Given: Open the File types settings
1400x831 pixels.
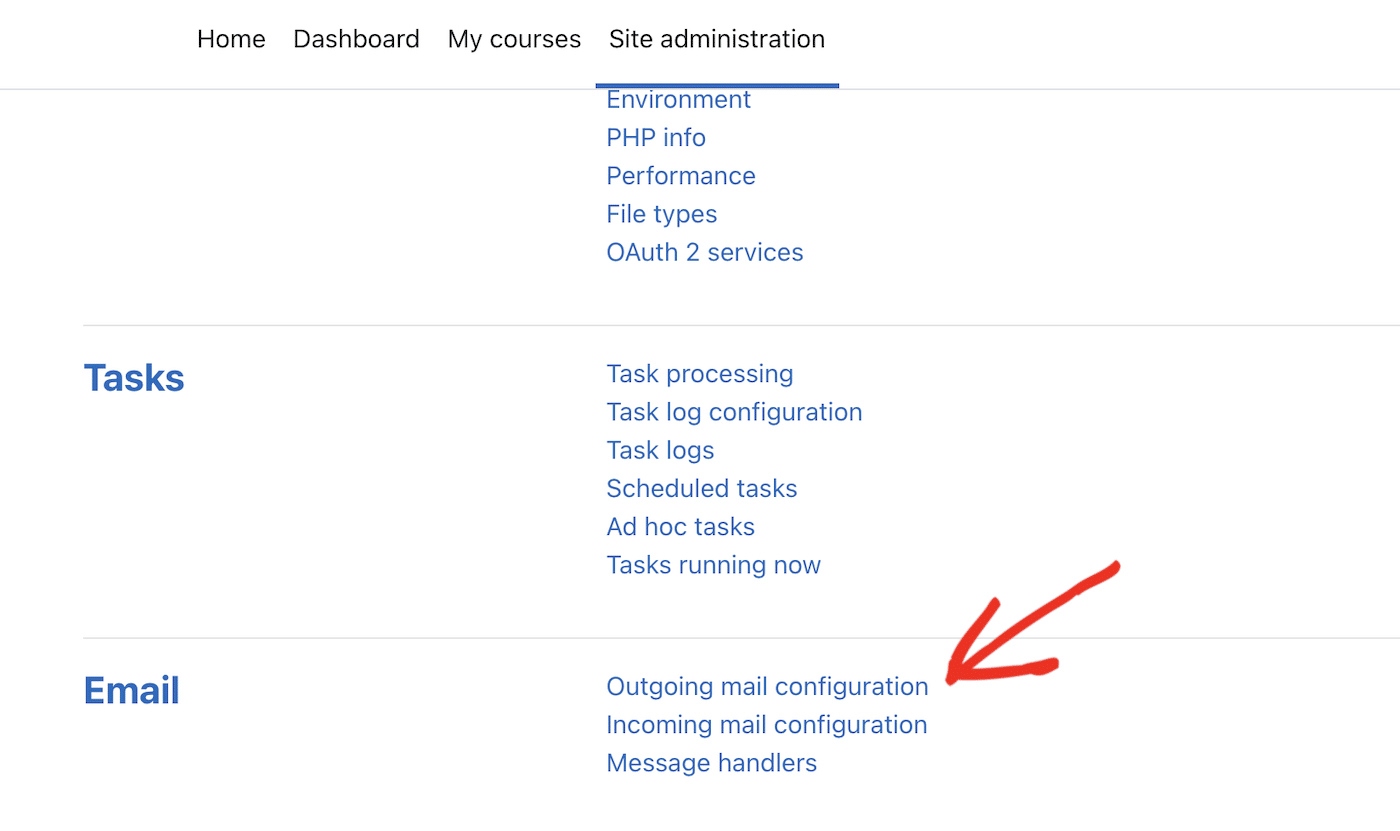Looking at the screenshot, I should [x=661, y=213].
